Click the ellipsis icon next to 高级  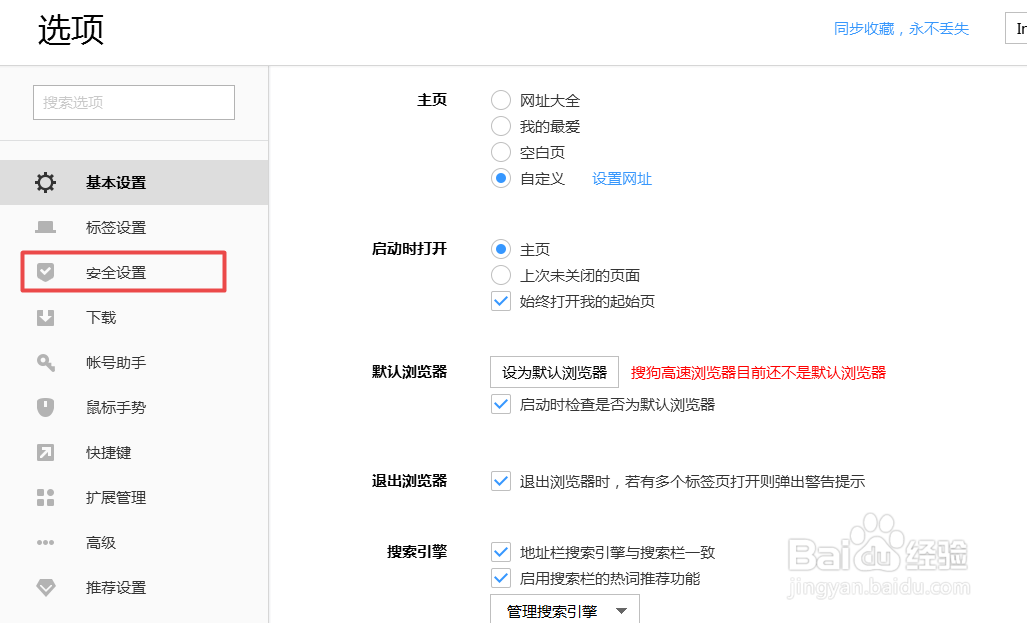(x=45, y=542)
